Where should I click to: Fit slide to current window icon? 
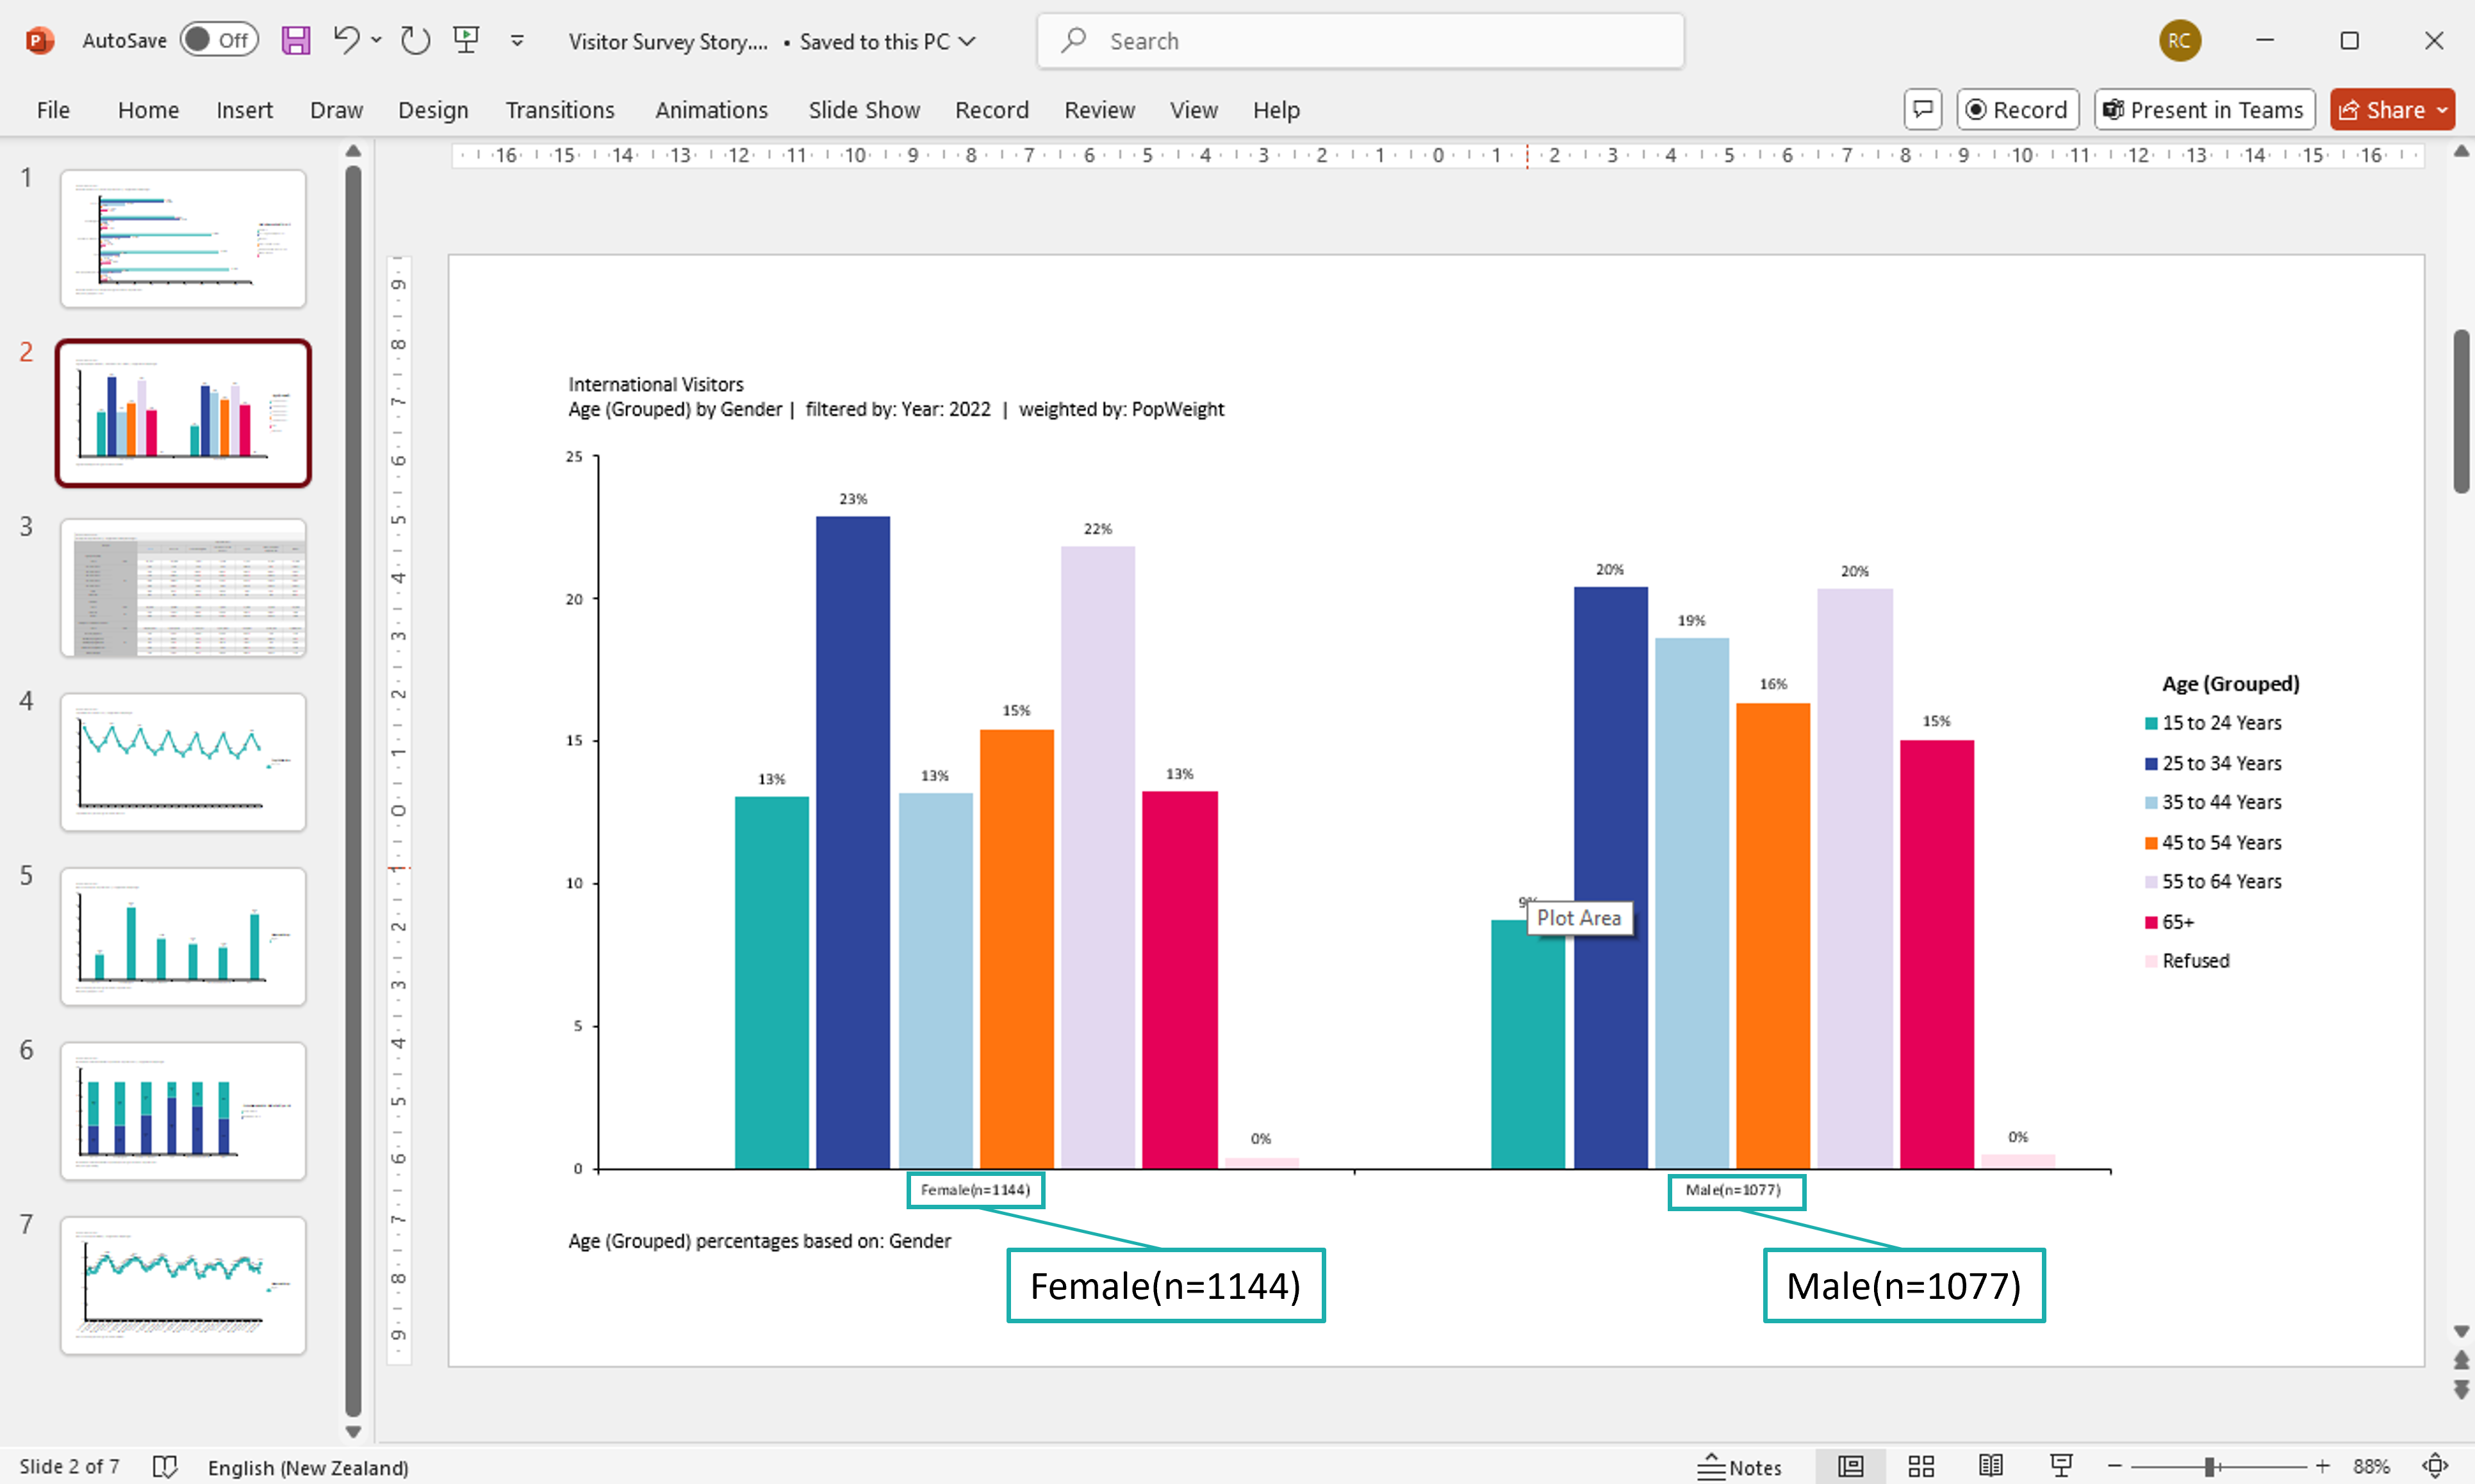click(2435, 1467)
